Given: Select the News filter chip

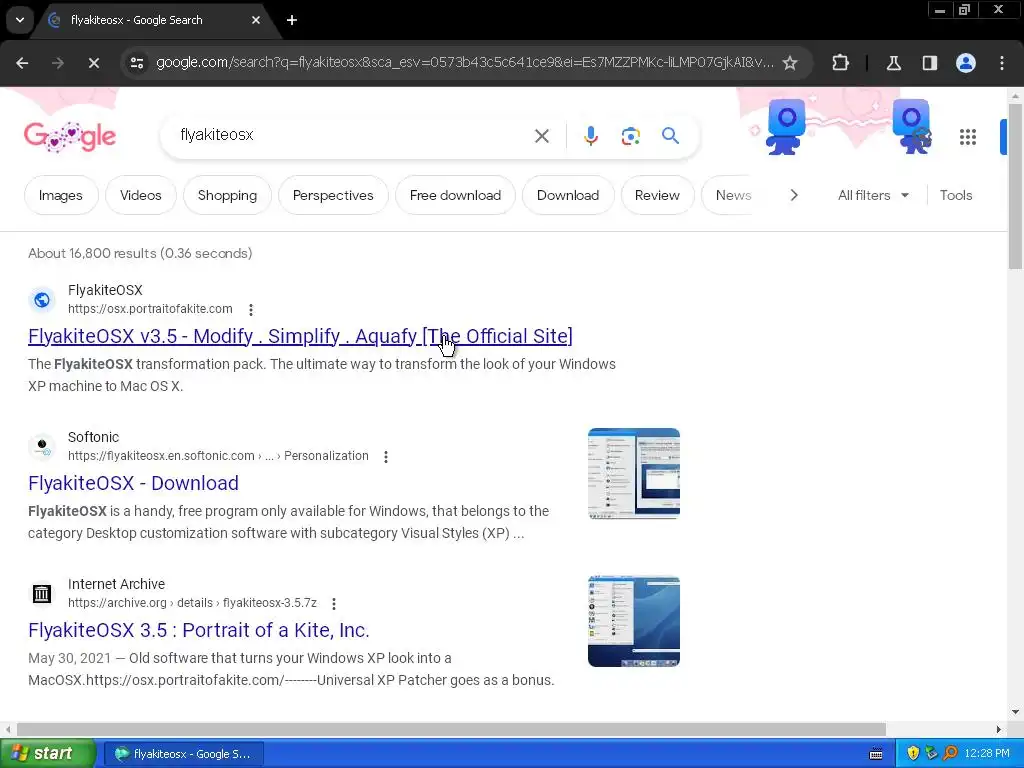Looking at the screenshot, I should coord(733,195).
